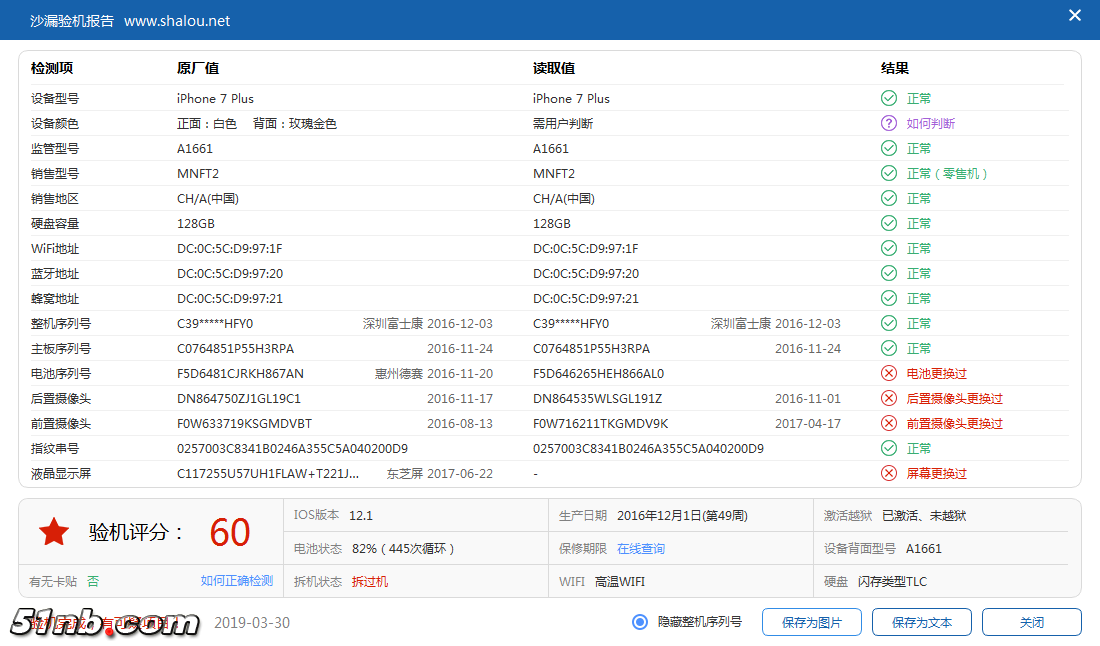The height and width of the screenshot is (646, 1100).
Task: Click the 保存为图片 button
Action: pyautogui.click(x=811, y=621)
